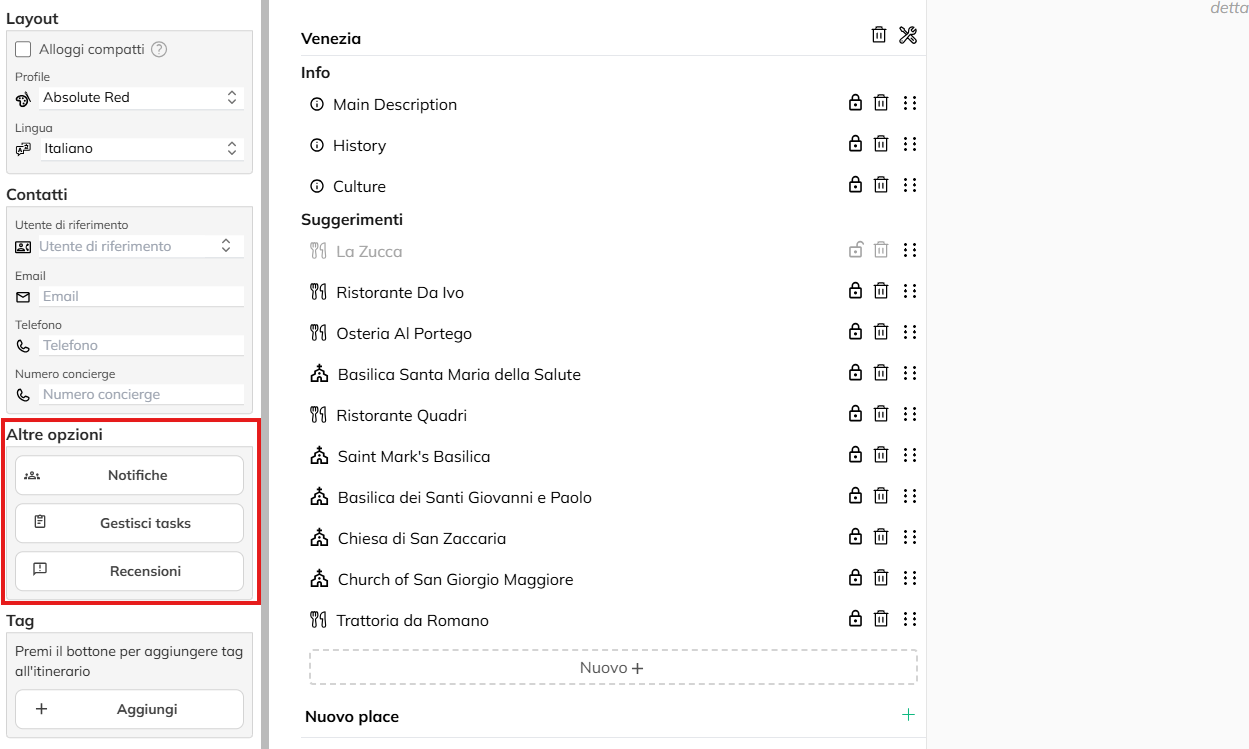Open the Profile dropdown Absolute Red

[140, 97]
